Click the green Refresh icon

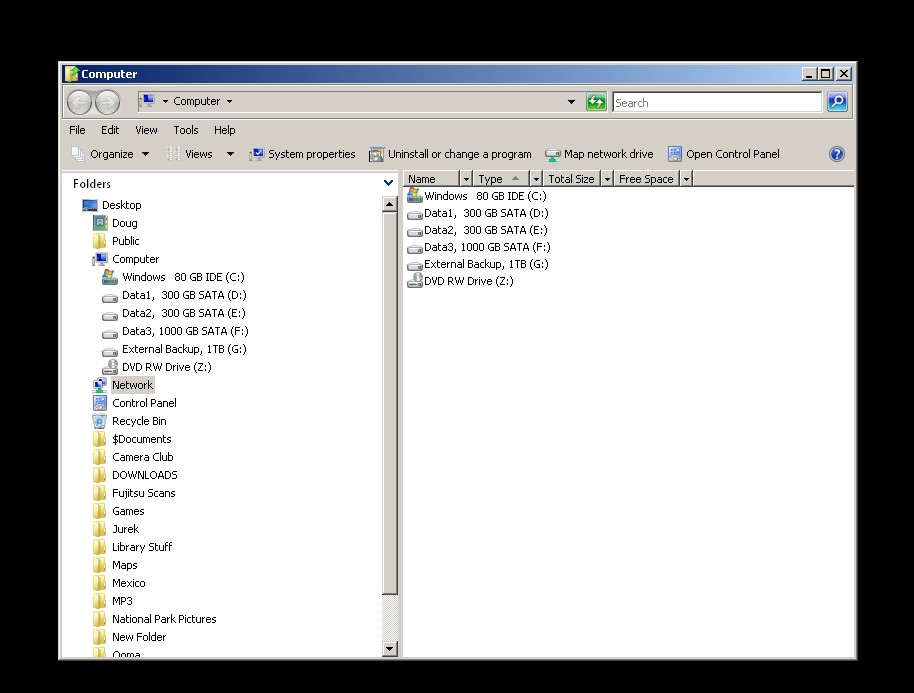[x=596, y=102]
